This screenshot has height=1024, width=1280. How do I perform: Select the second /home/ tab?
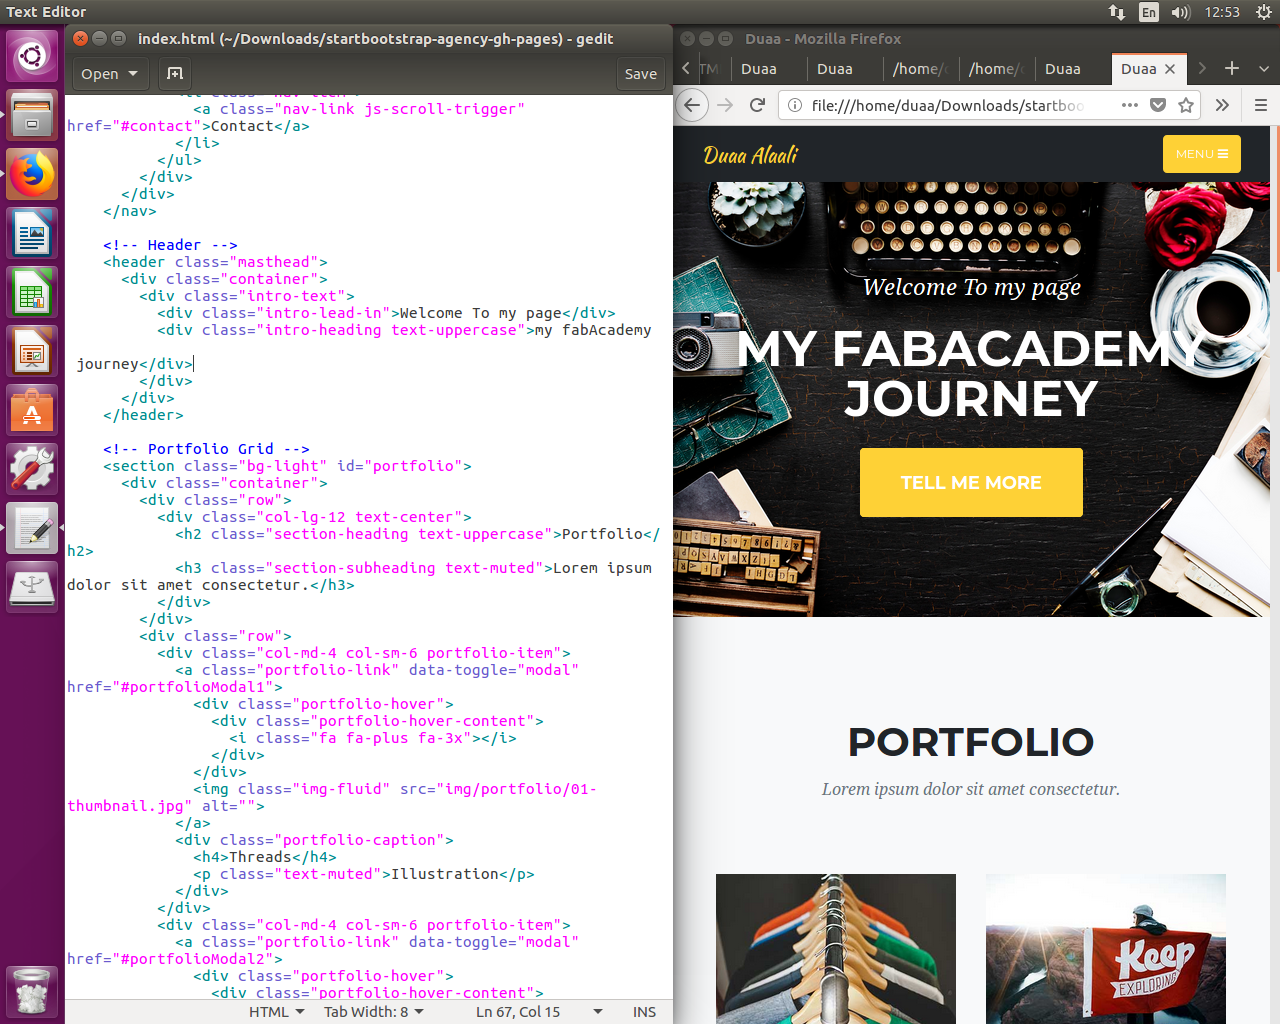click(996, 69)
